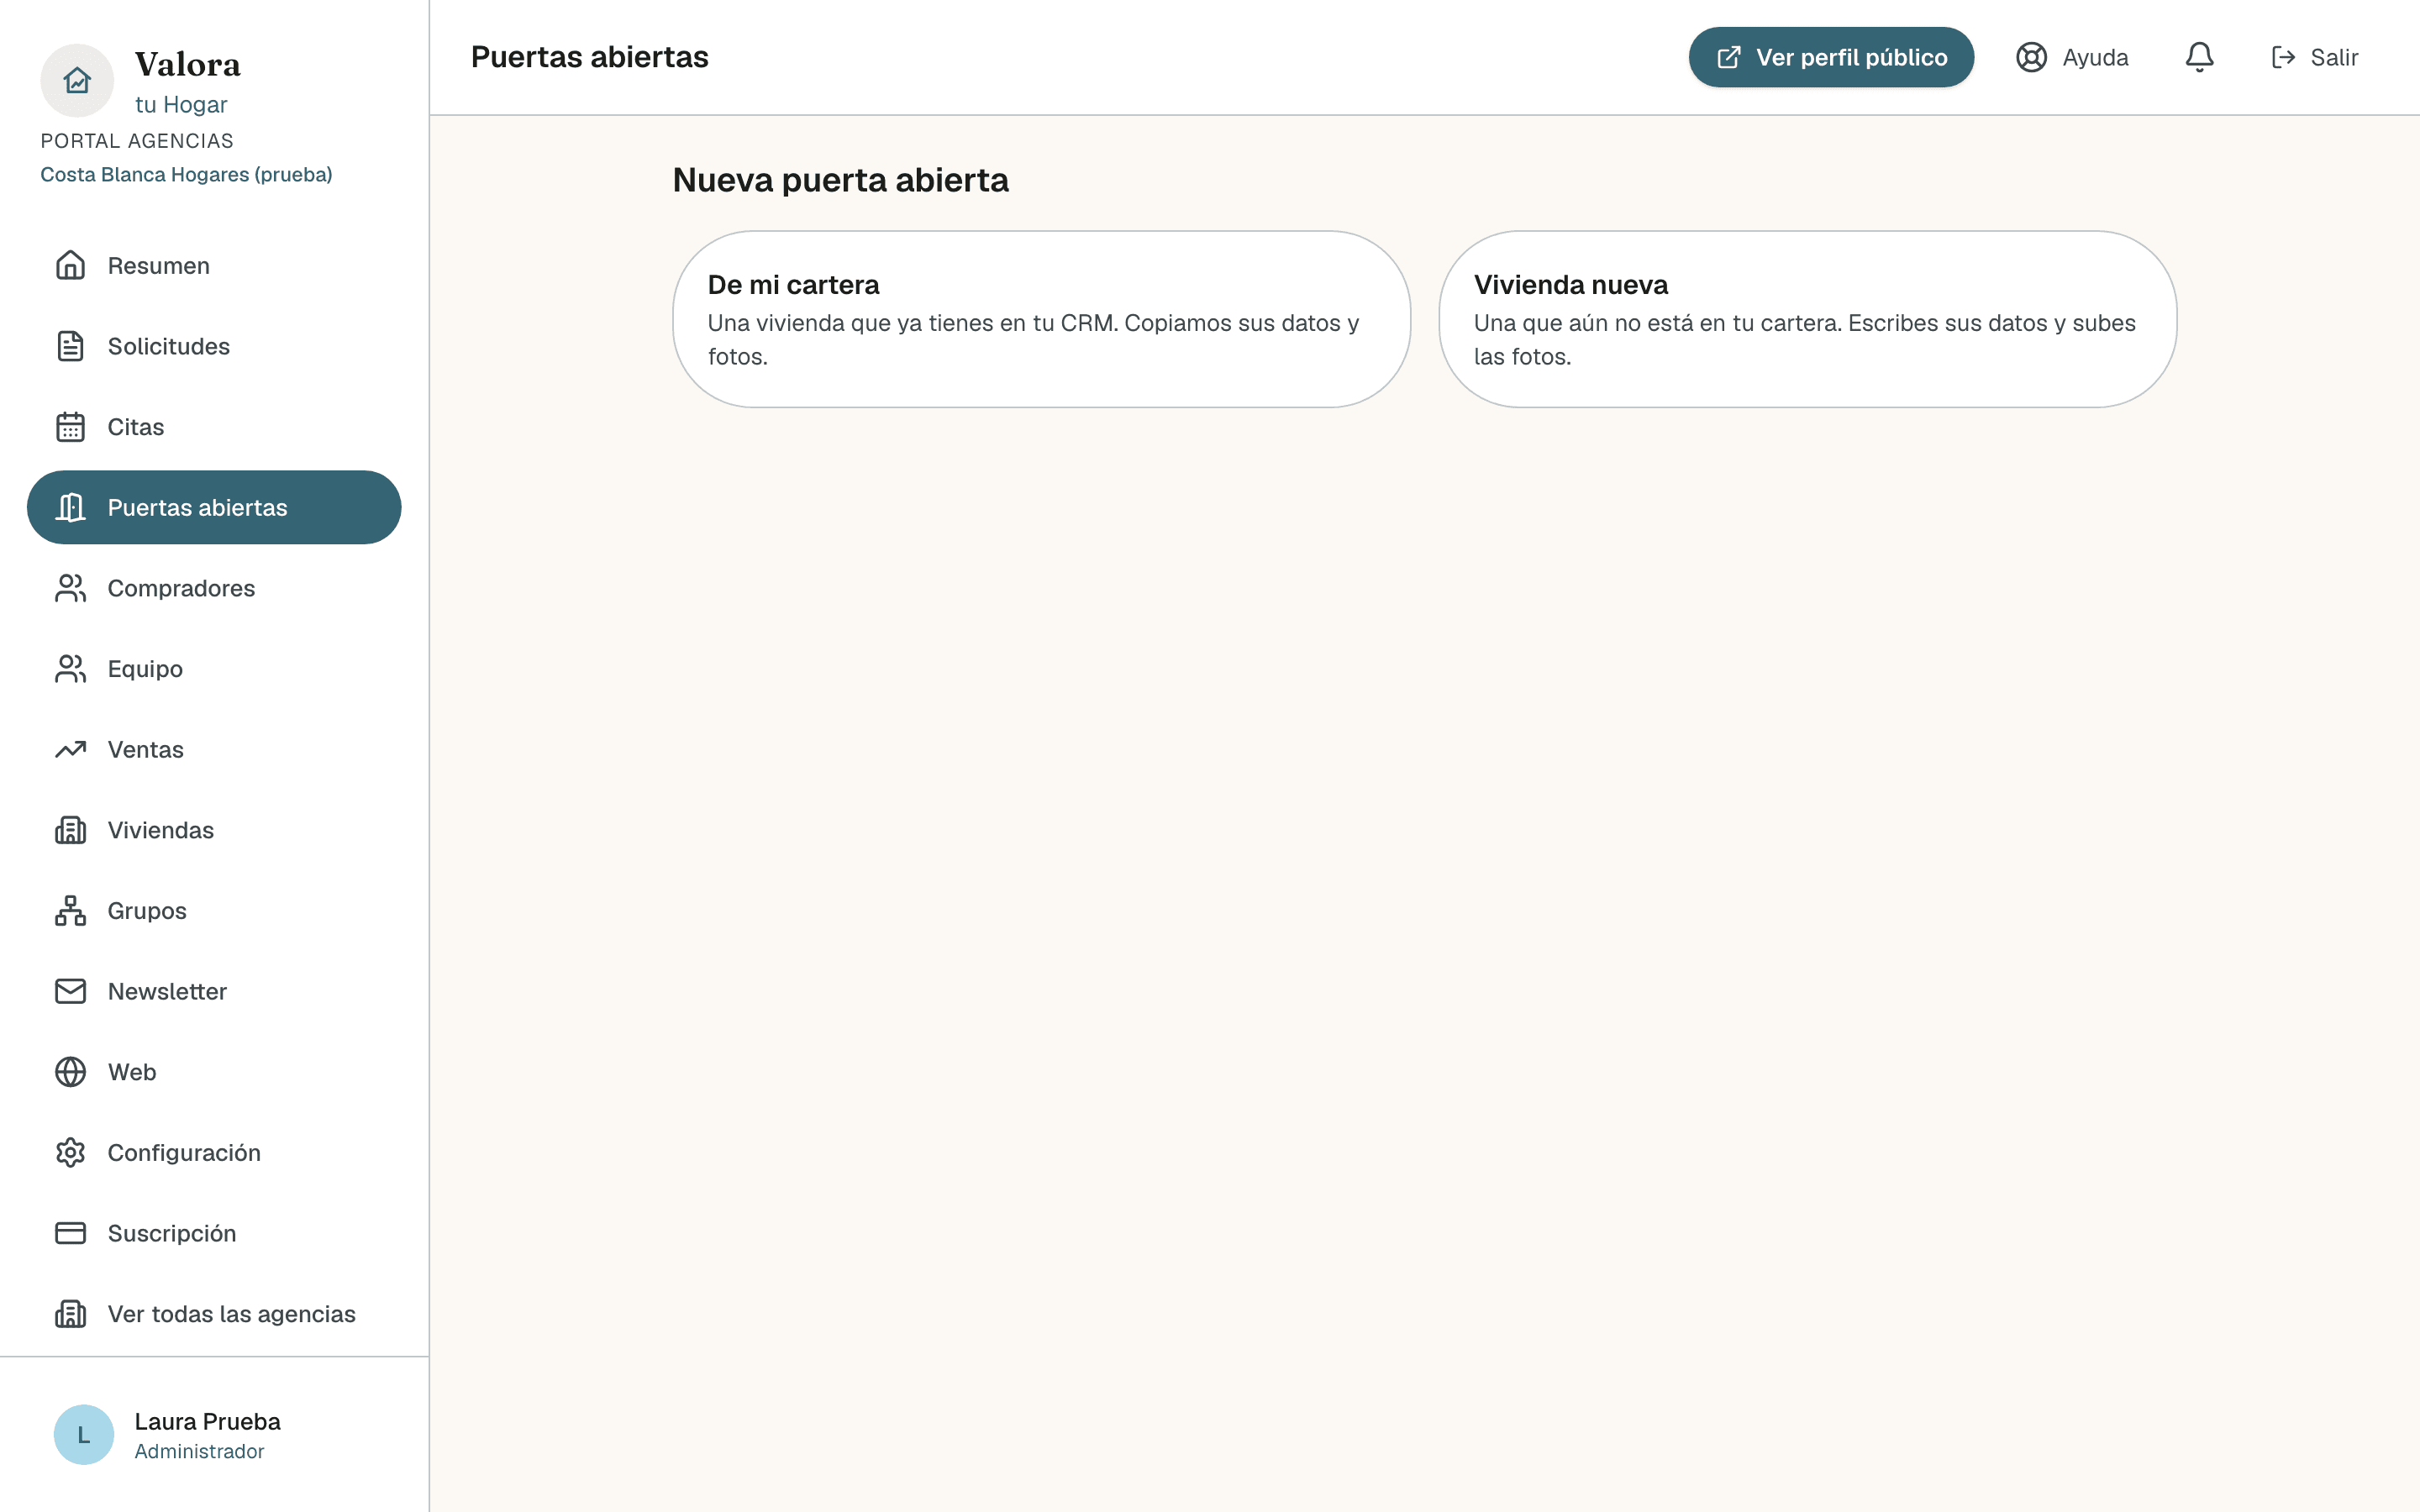
Task: Go to Solicitudes in the sidebar
Action: tap(214, 346)
